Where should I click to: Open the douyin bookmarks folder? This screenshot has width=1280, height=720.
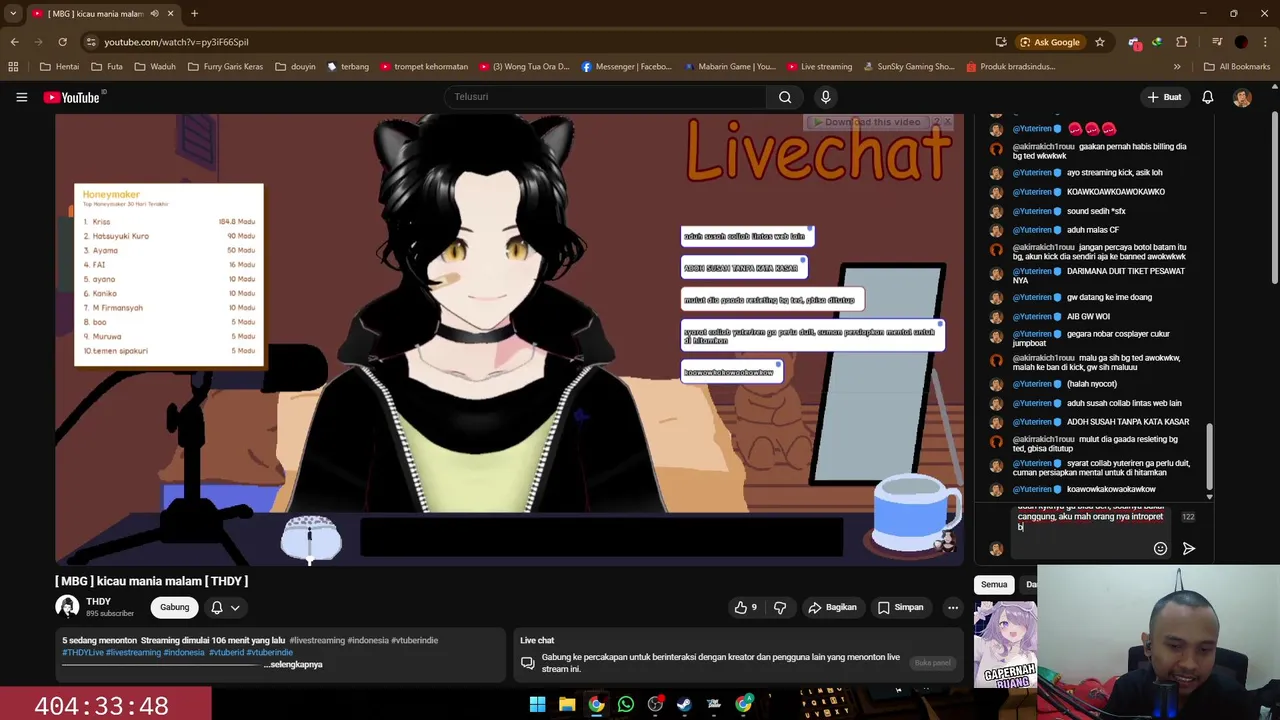(x=296, y=67)
